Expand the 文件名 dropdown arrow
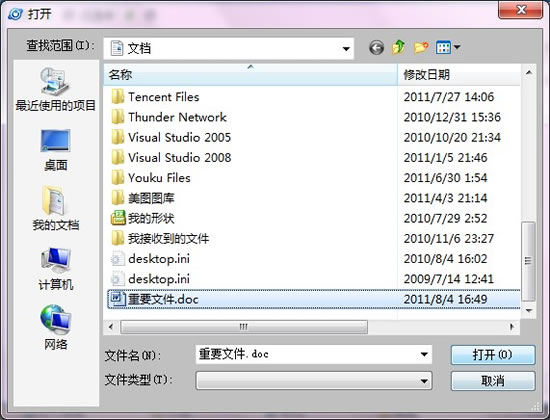This screenshot has width=550, height=420. [x=424, y=354]
